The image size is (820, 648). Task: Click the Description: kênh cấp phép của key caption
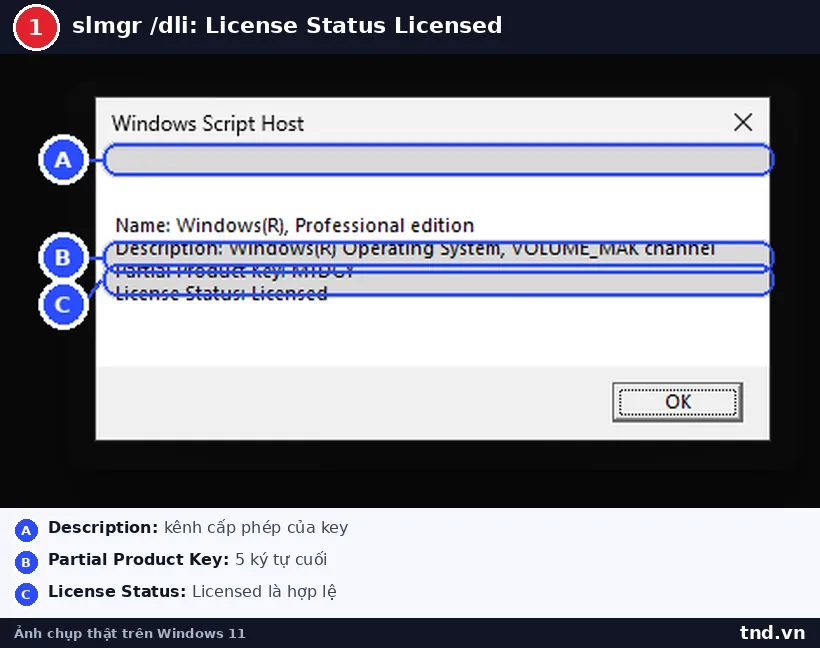(x=198, y=528)
